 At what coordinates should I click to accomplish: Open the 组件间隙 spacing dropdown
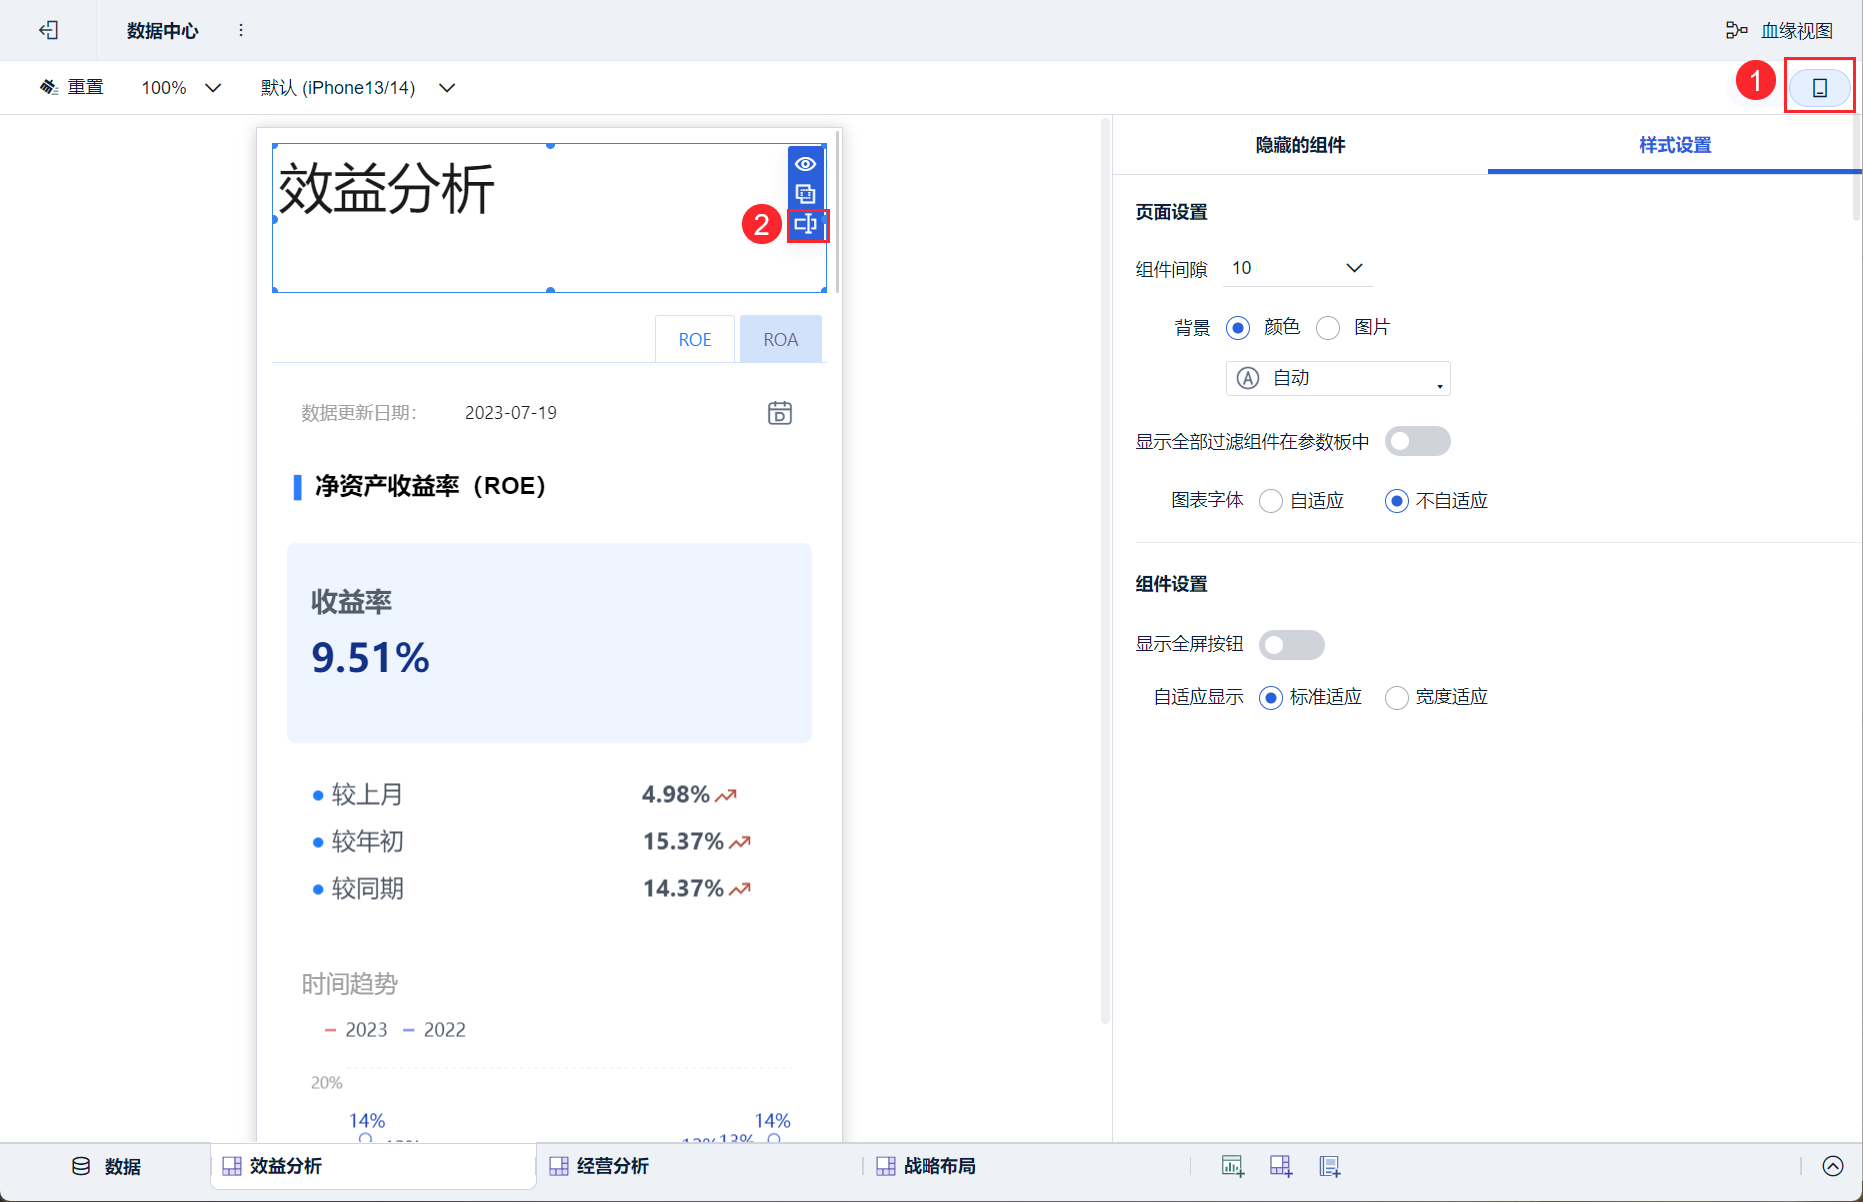pyautogui.click(x=1297, y=268)
